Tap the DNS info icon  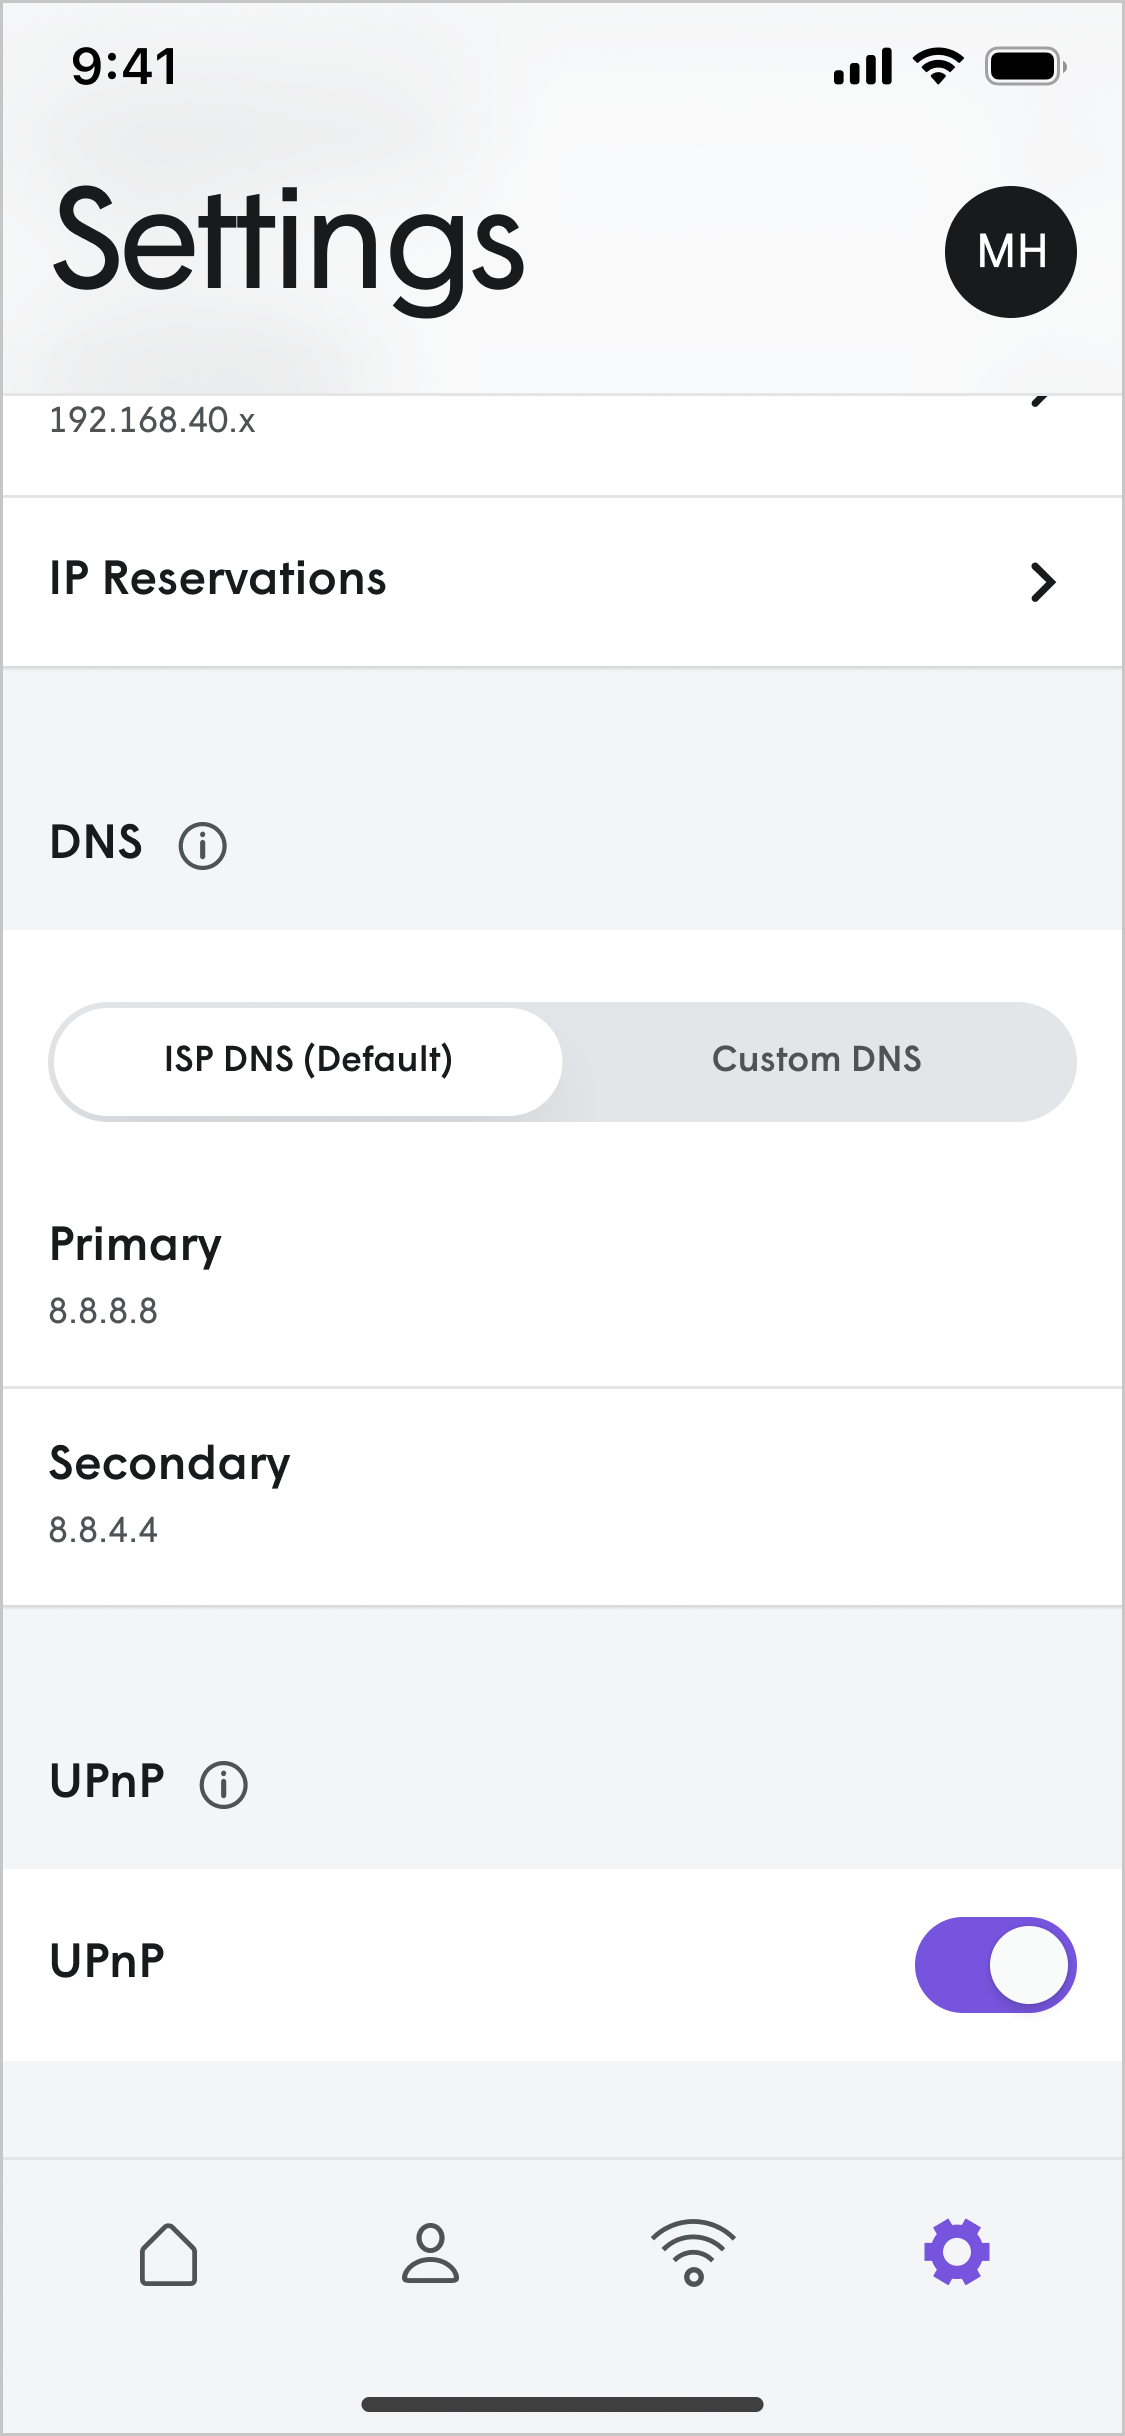click(x=202, y=845)
